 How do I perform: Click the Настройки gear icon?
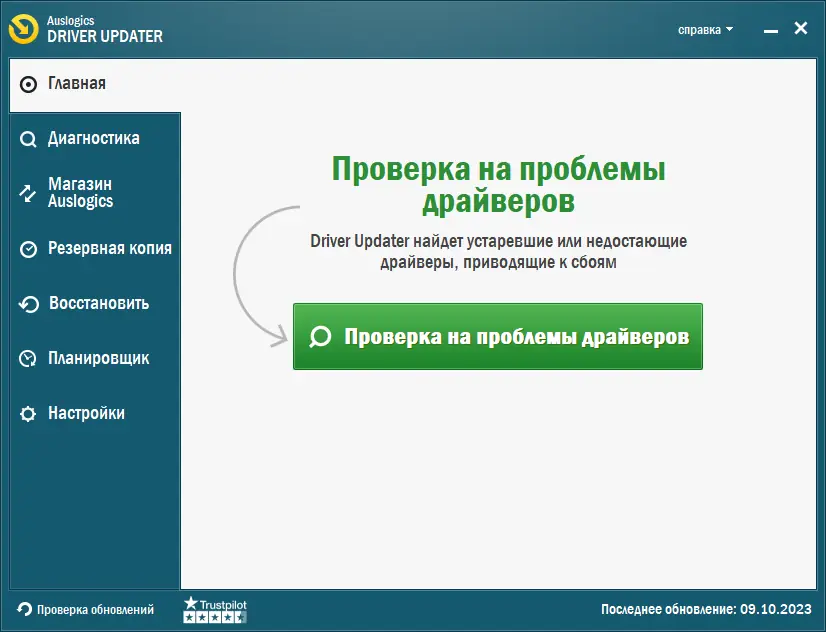pos(28,414)
